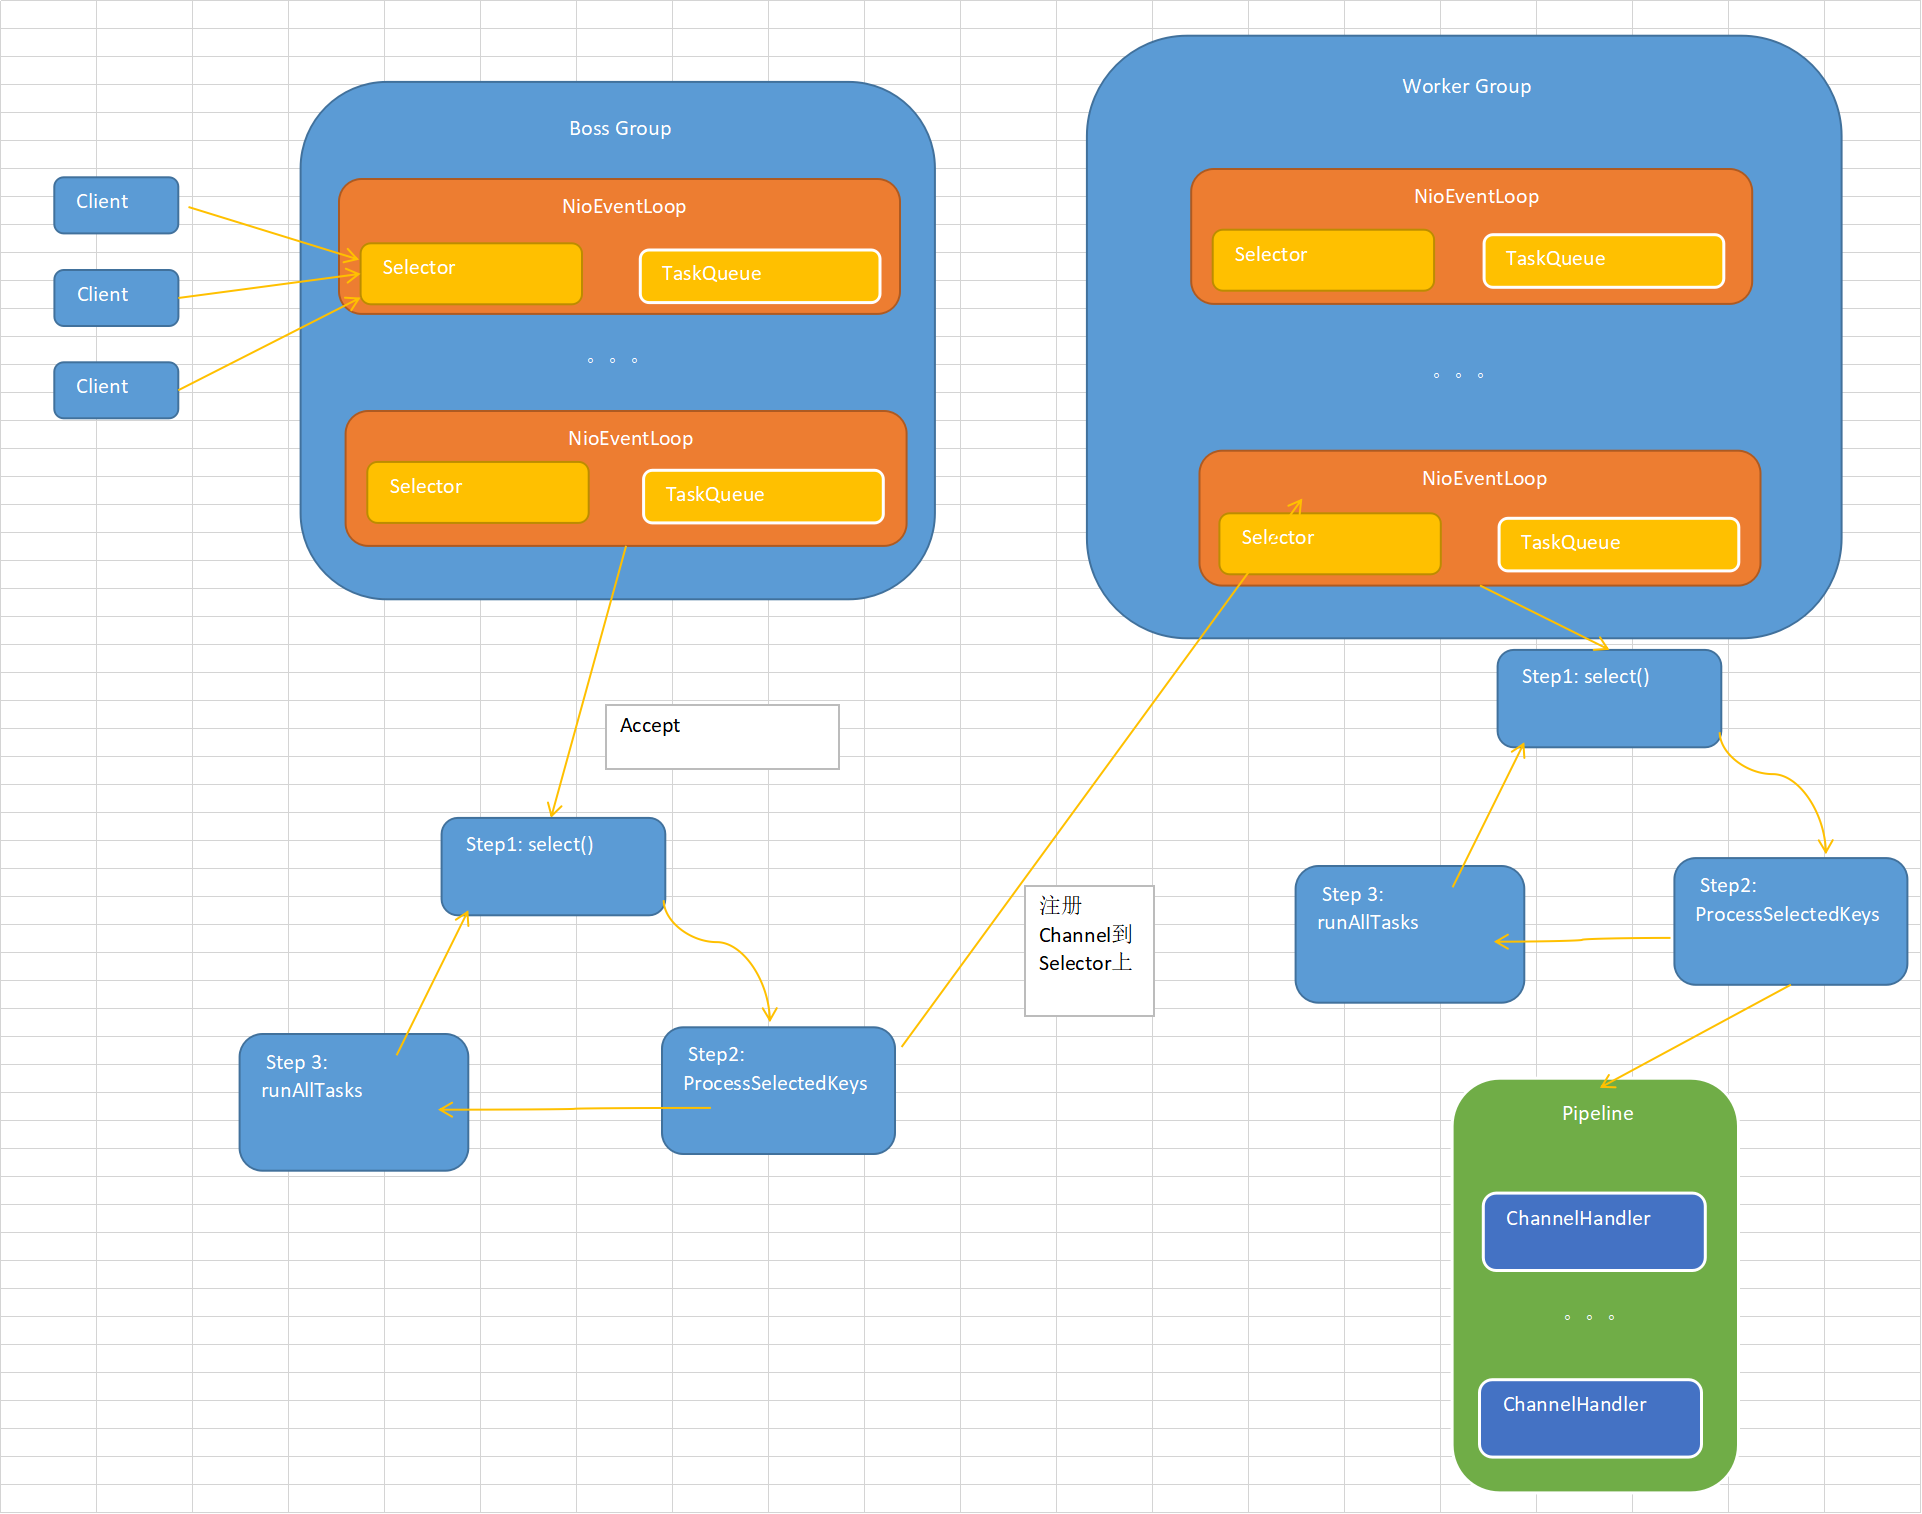Select Step 3: runAllTasks box under Worker Group
This screenshot has width=1922, height=1514.
click(x=1409, y=934)
